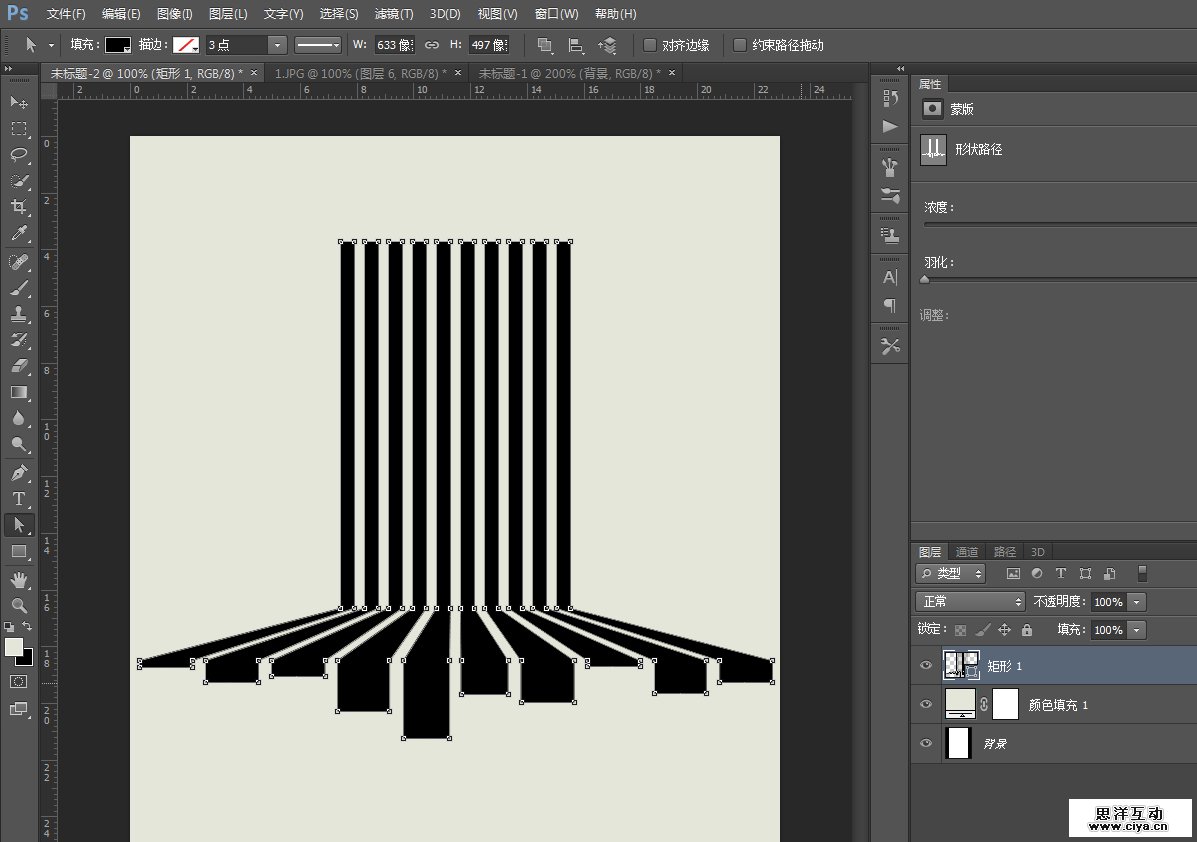This screenshot has height=842, width=1197.
Task: Click the fill 填充 color swatch in options bar
Action: (118, 45)
